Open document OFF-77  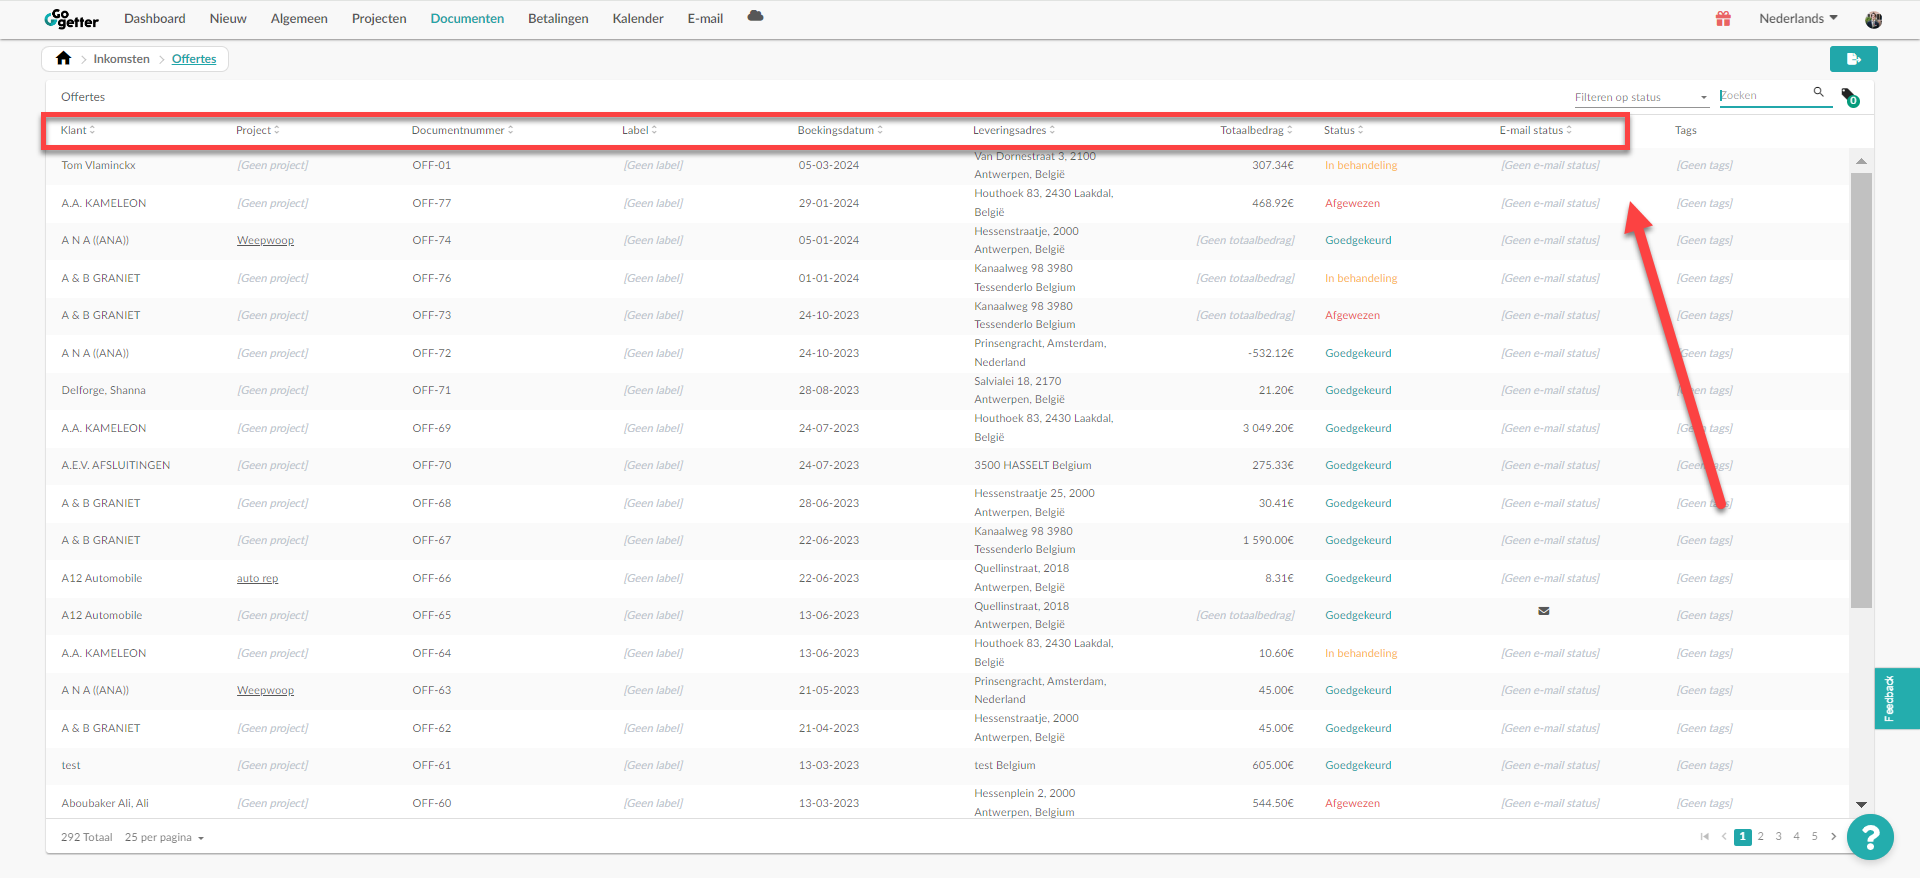click(x=432, y=204)
